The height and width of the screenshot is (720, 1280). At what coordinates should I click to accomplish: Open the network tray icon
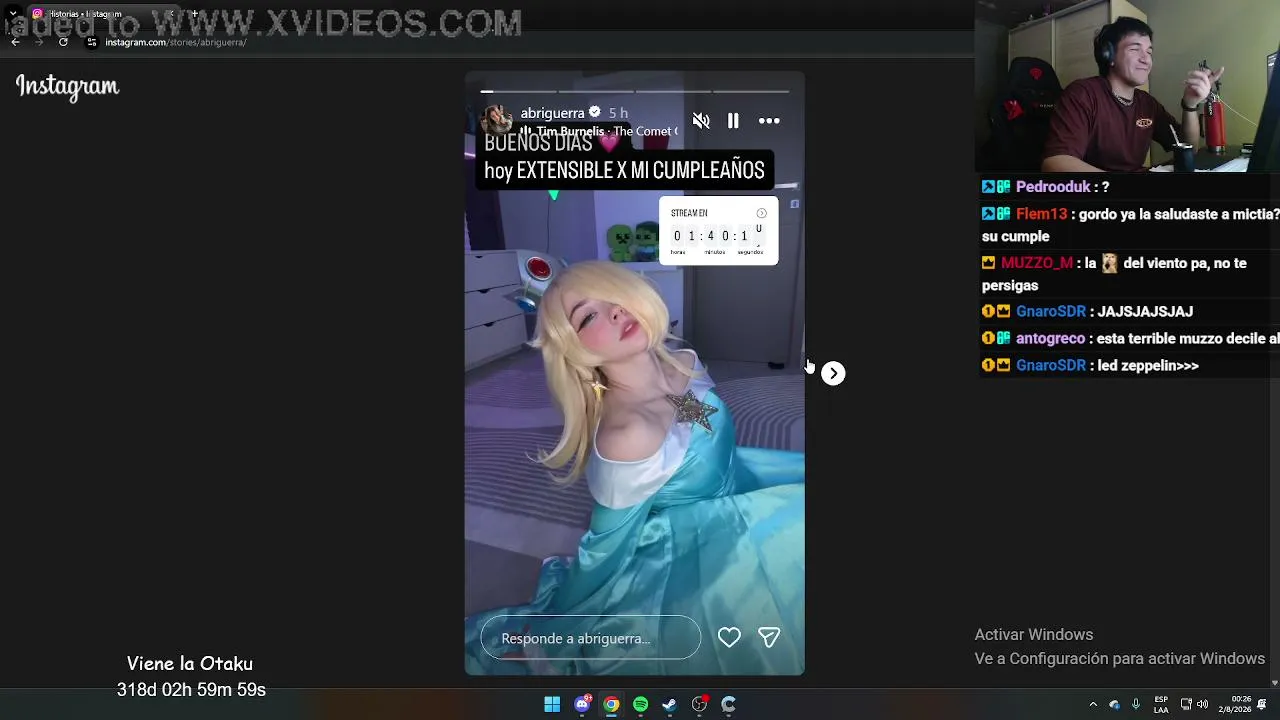click(1186, 704)
